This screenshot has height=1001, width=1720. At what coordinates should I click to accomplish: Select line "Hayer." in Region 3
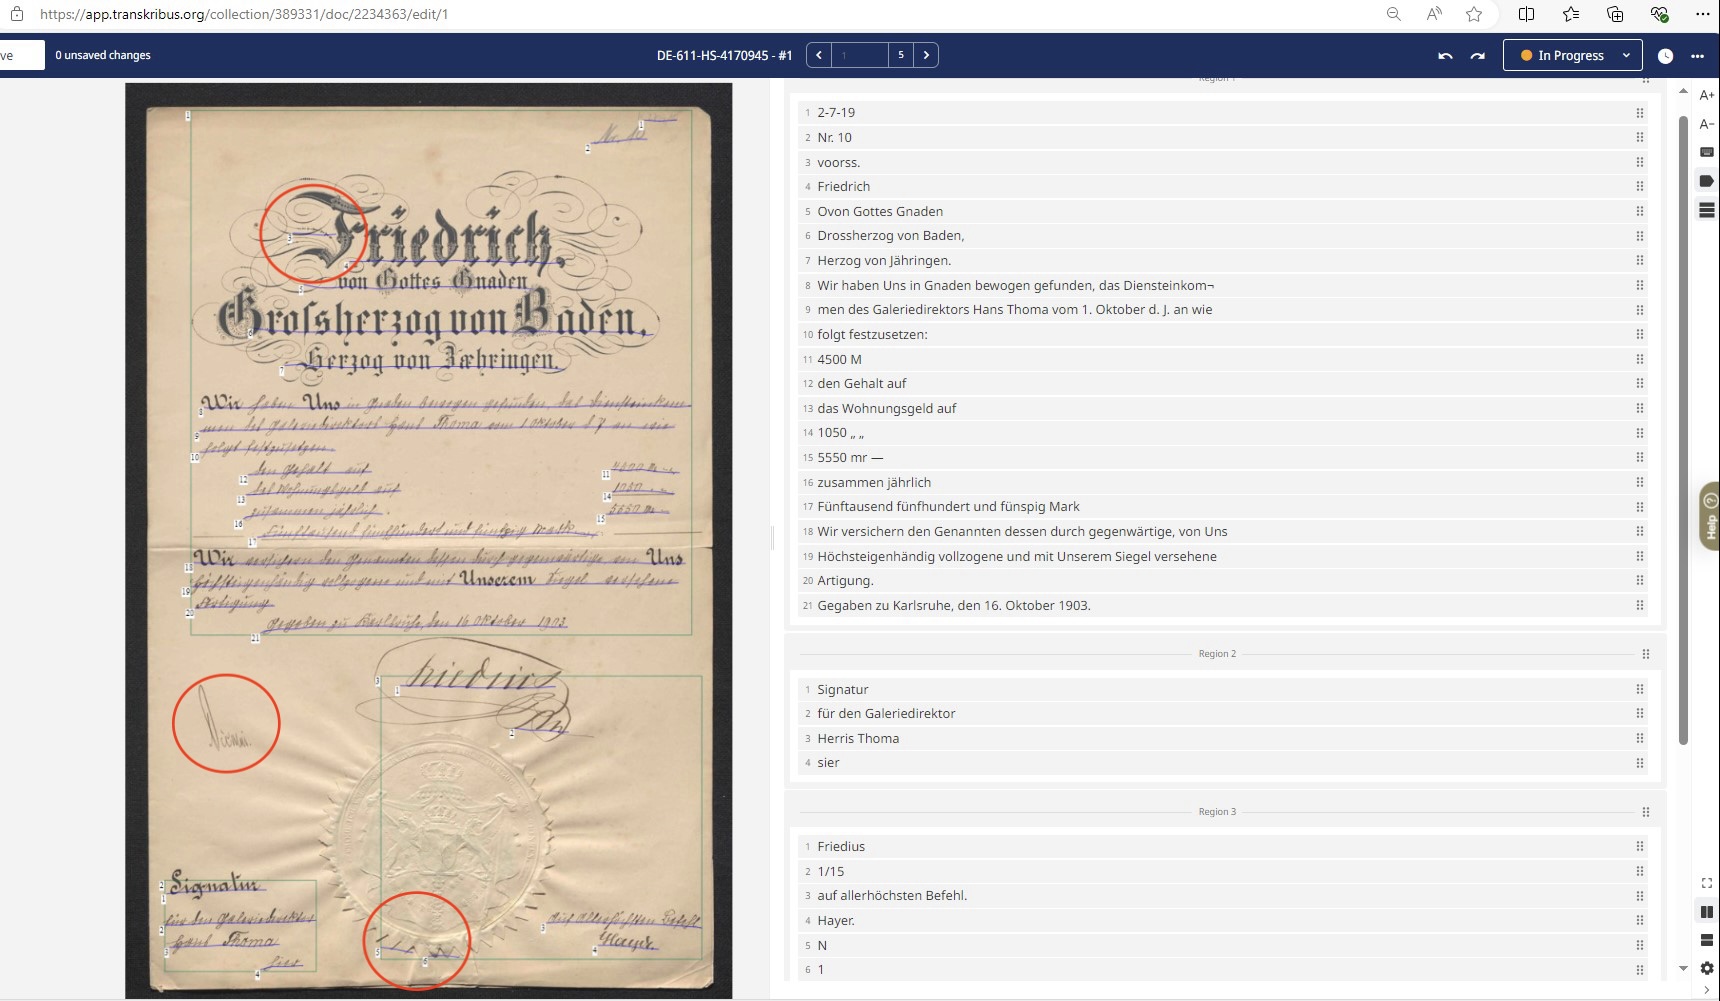tap(1222, 921)
